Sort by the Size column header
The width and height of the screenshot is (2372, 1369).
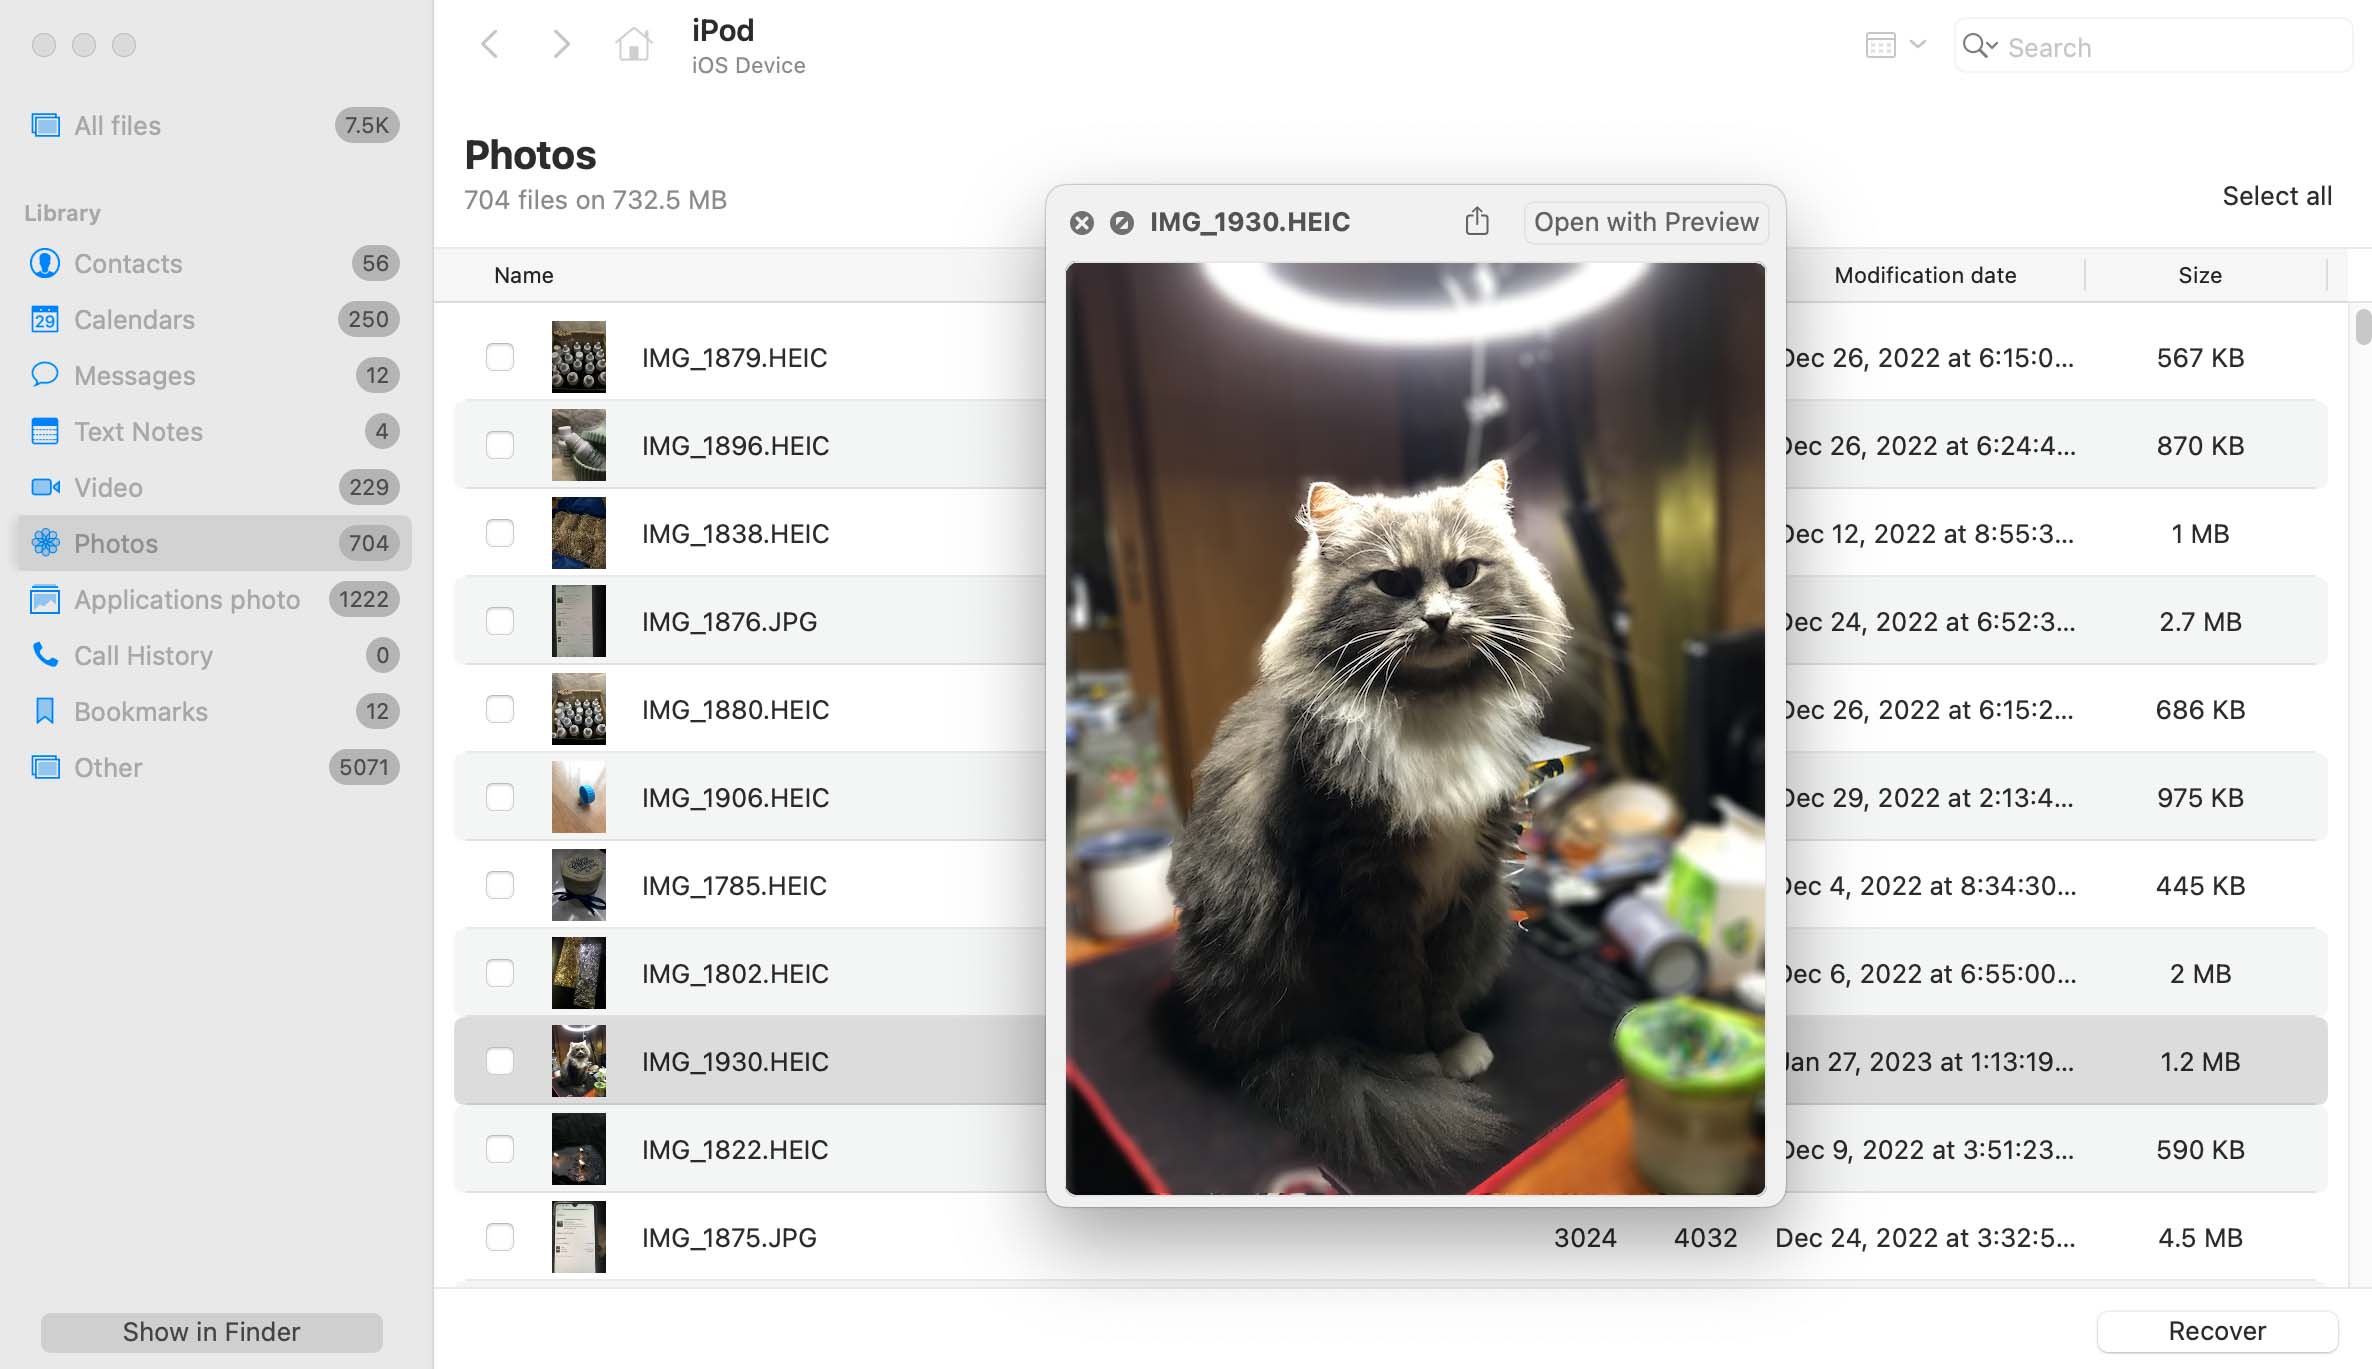2200,275
